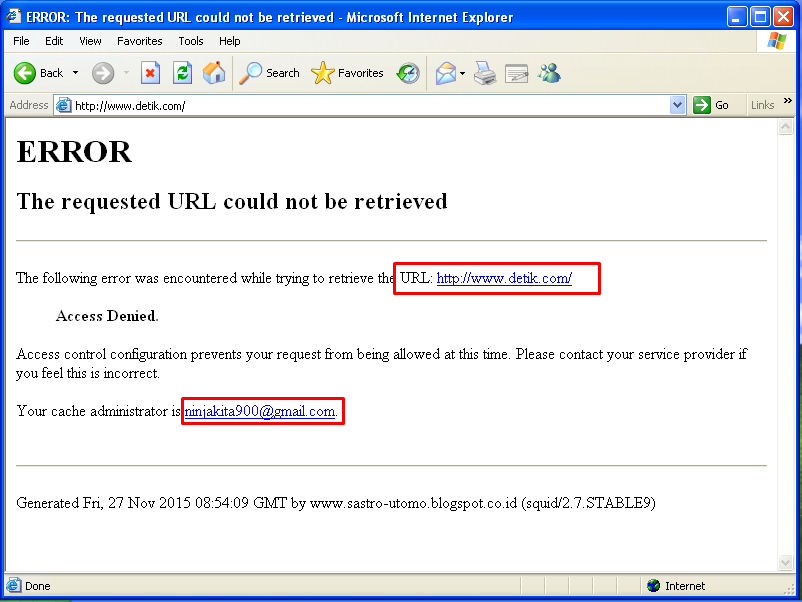Screen dimensions: 802x602
Task: Open the Help menu
Action: [x=230, y=41]
